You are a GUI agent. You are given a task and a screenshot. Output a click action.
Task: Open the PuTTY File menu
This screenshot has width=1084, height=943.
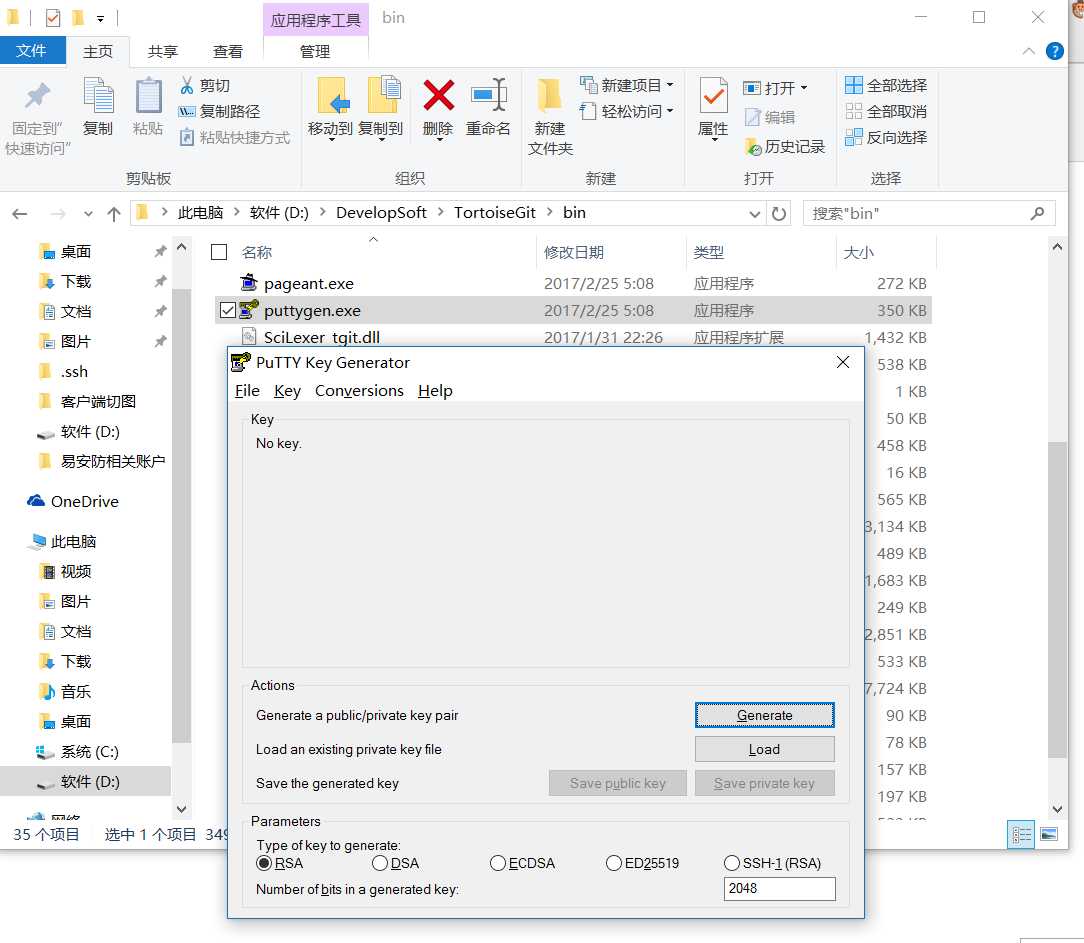click(247, 391)
